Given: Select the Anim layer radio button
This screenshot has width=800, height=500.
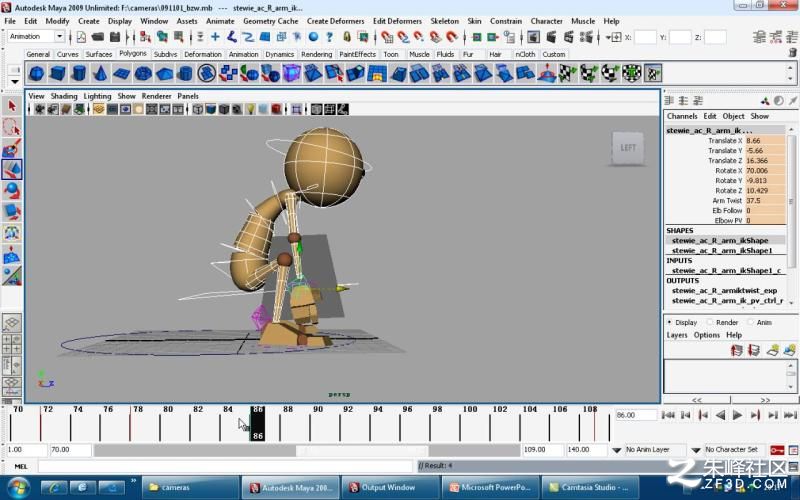Looking at the screenshot, I should click(750, 322).
